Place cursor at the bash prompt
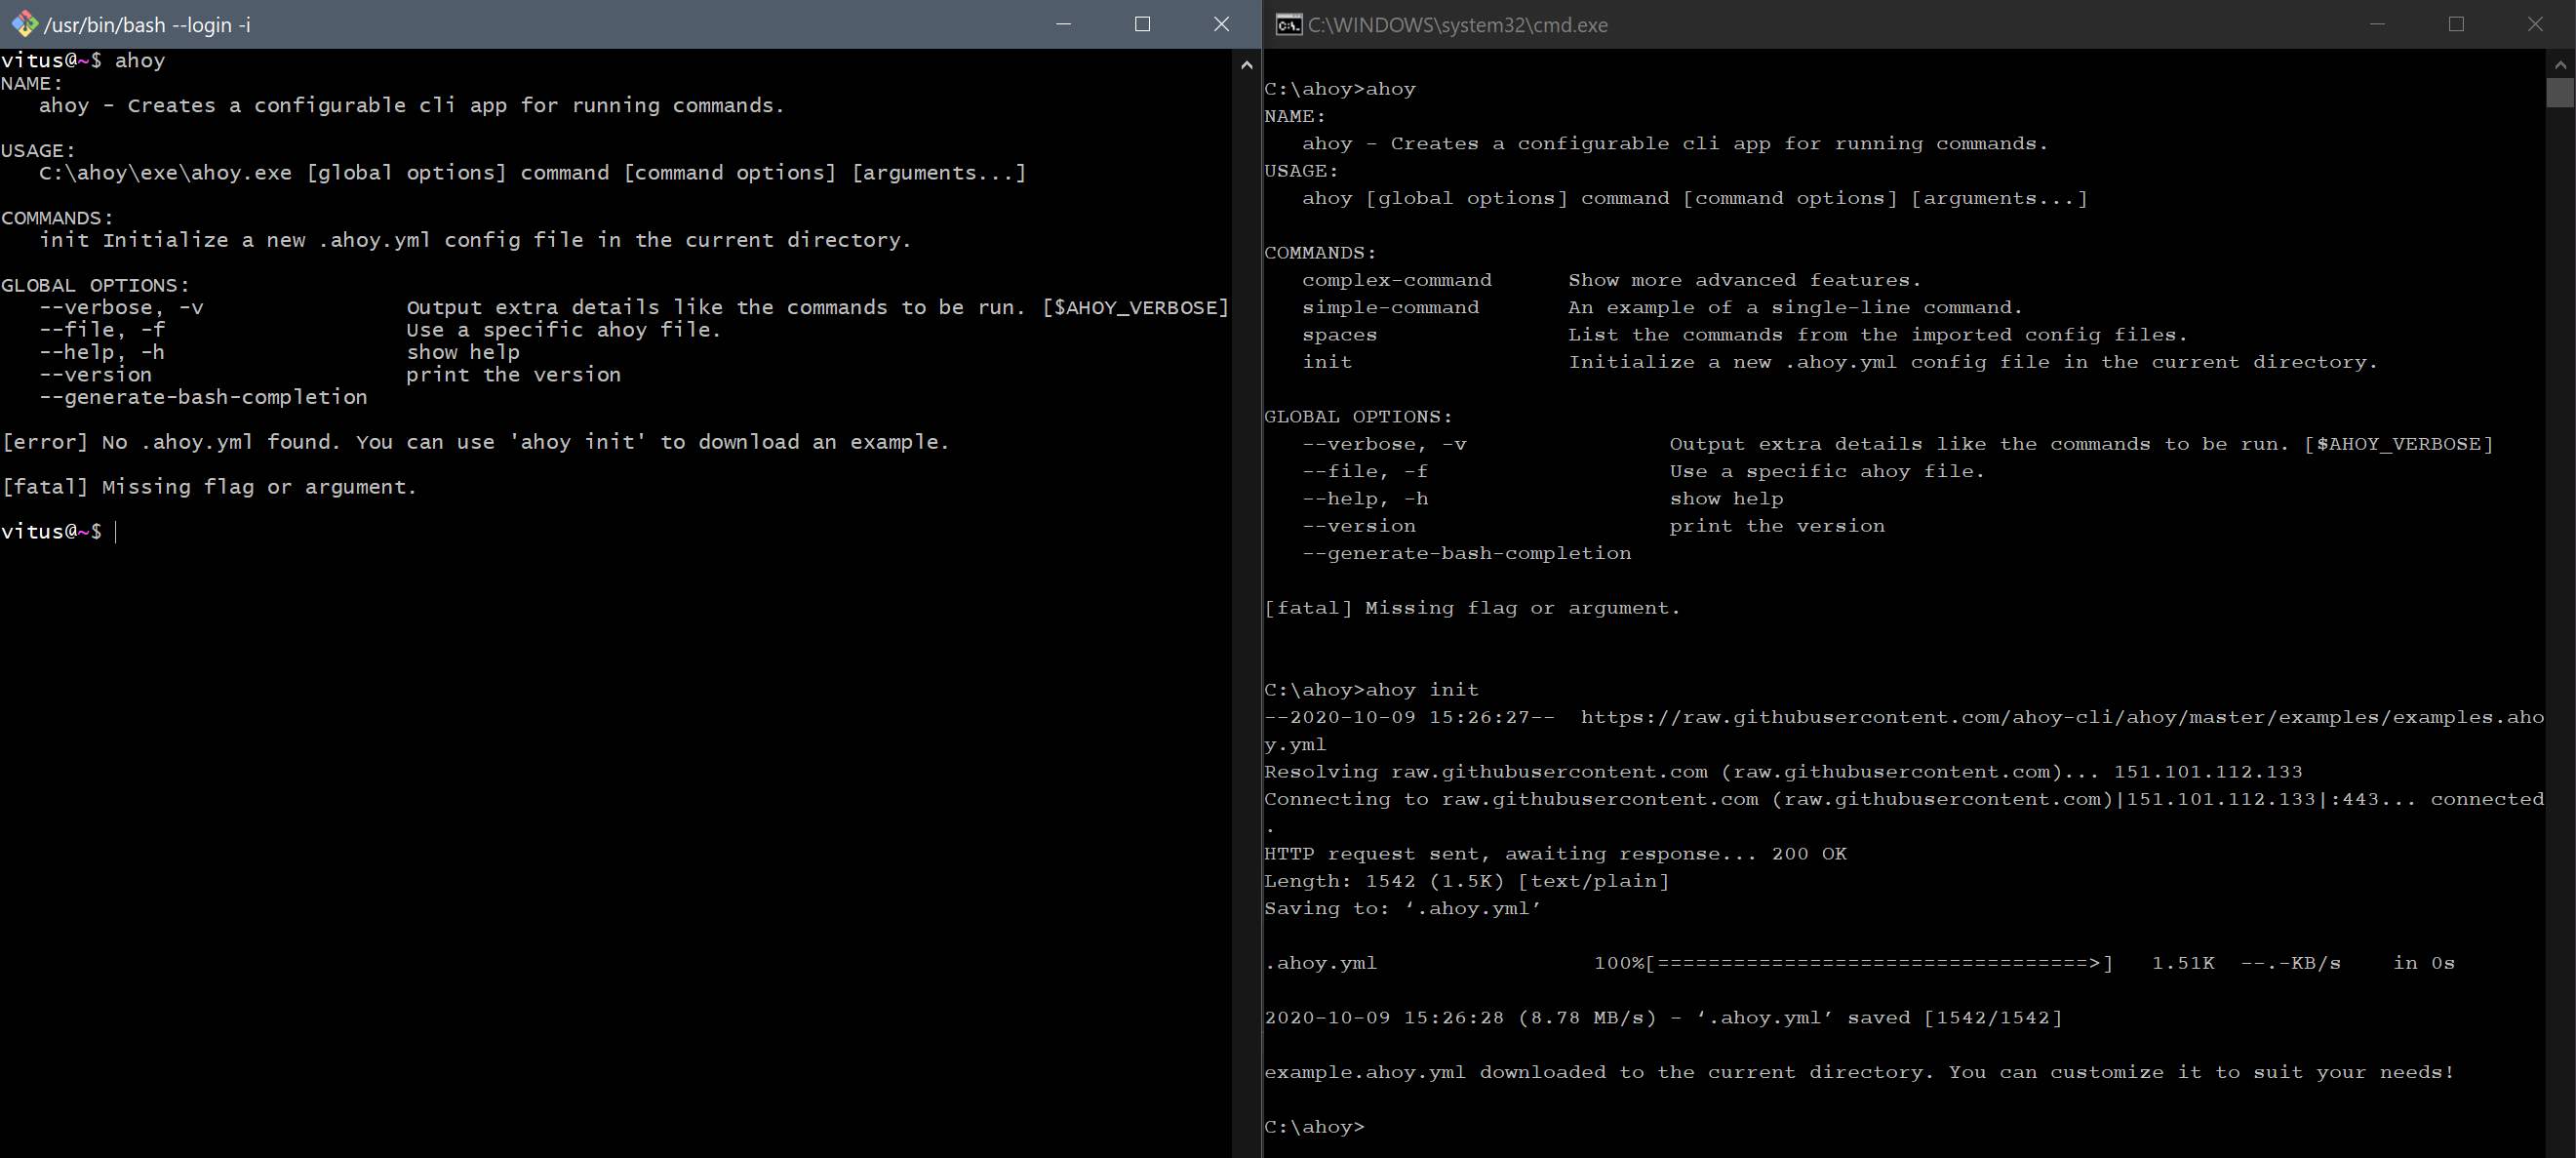This screenshot has height=1158, width=2576. (115, 531)
